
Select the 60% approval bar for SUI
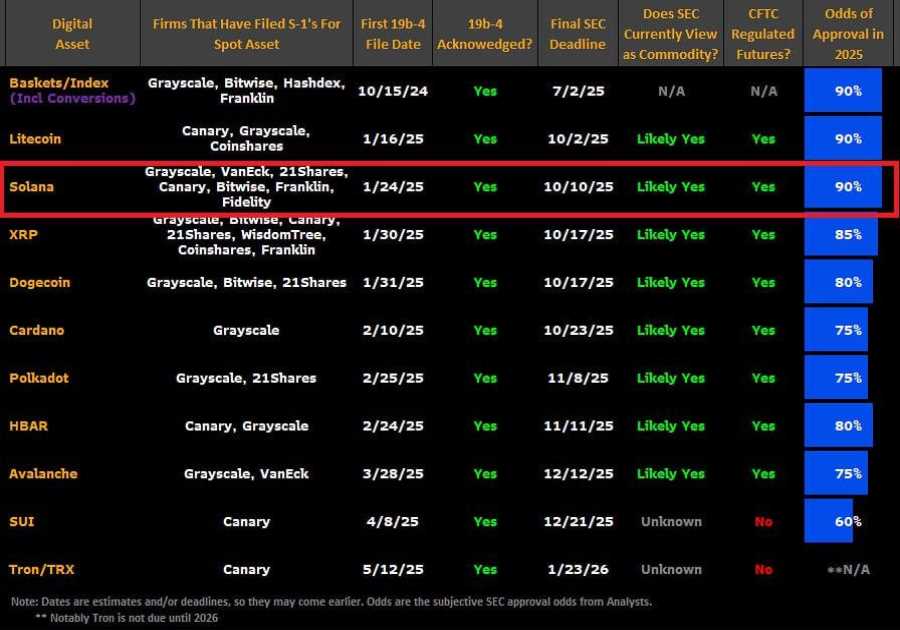pyautogui.click(x=829, y=521)
